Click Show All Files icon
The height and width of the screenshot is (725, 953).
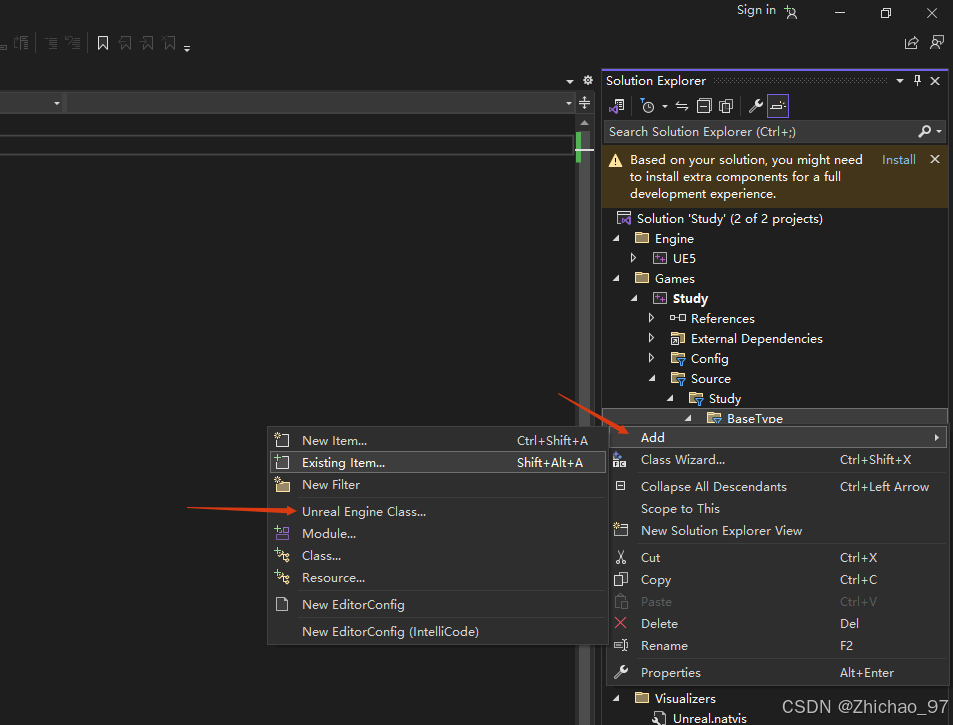click(726, 106)
